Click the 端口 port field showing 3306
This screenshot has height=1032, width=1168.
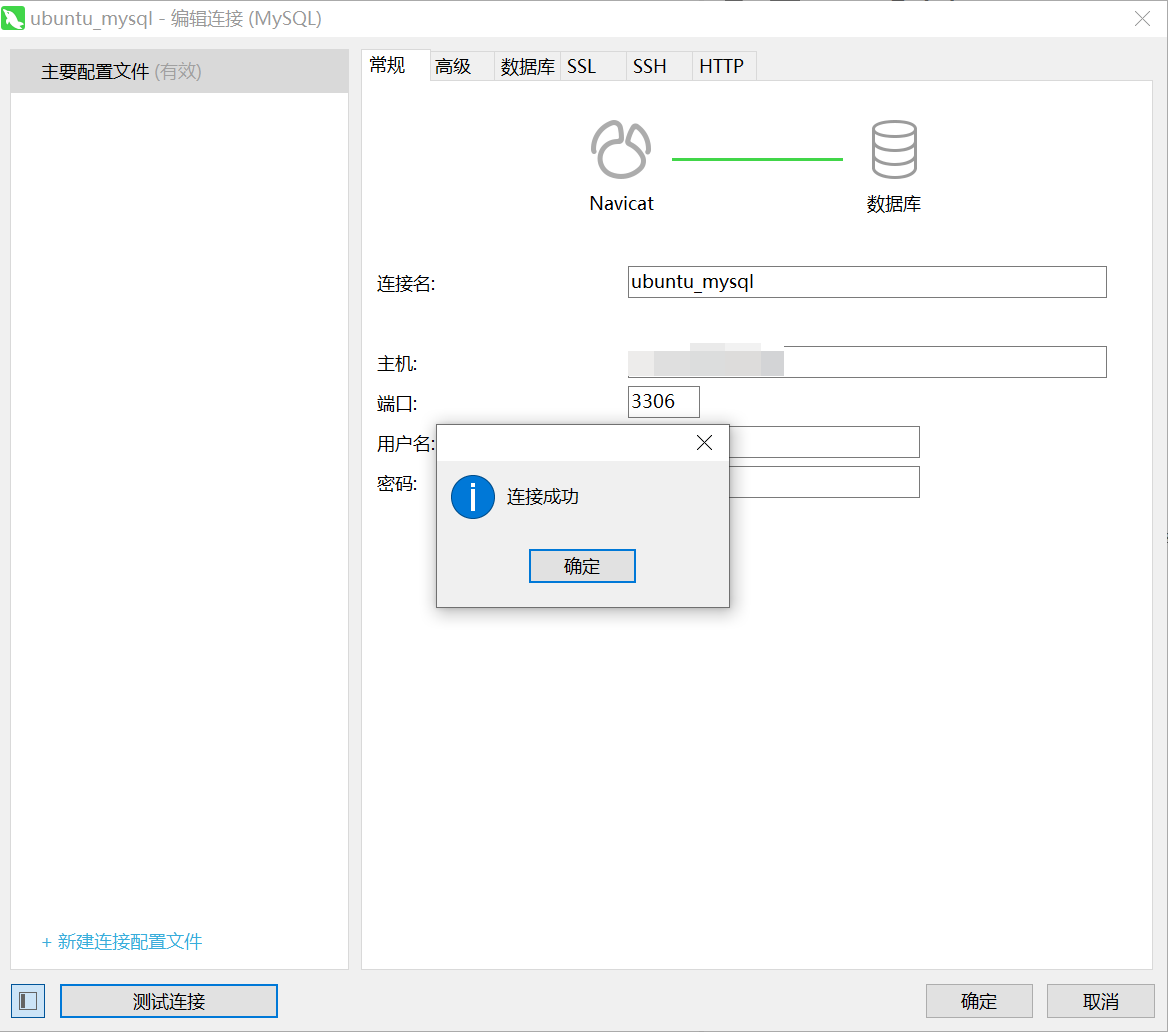click(x=664, y=402)
